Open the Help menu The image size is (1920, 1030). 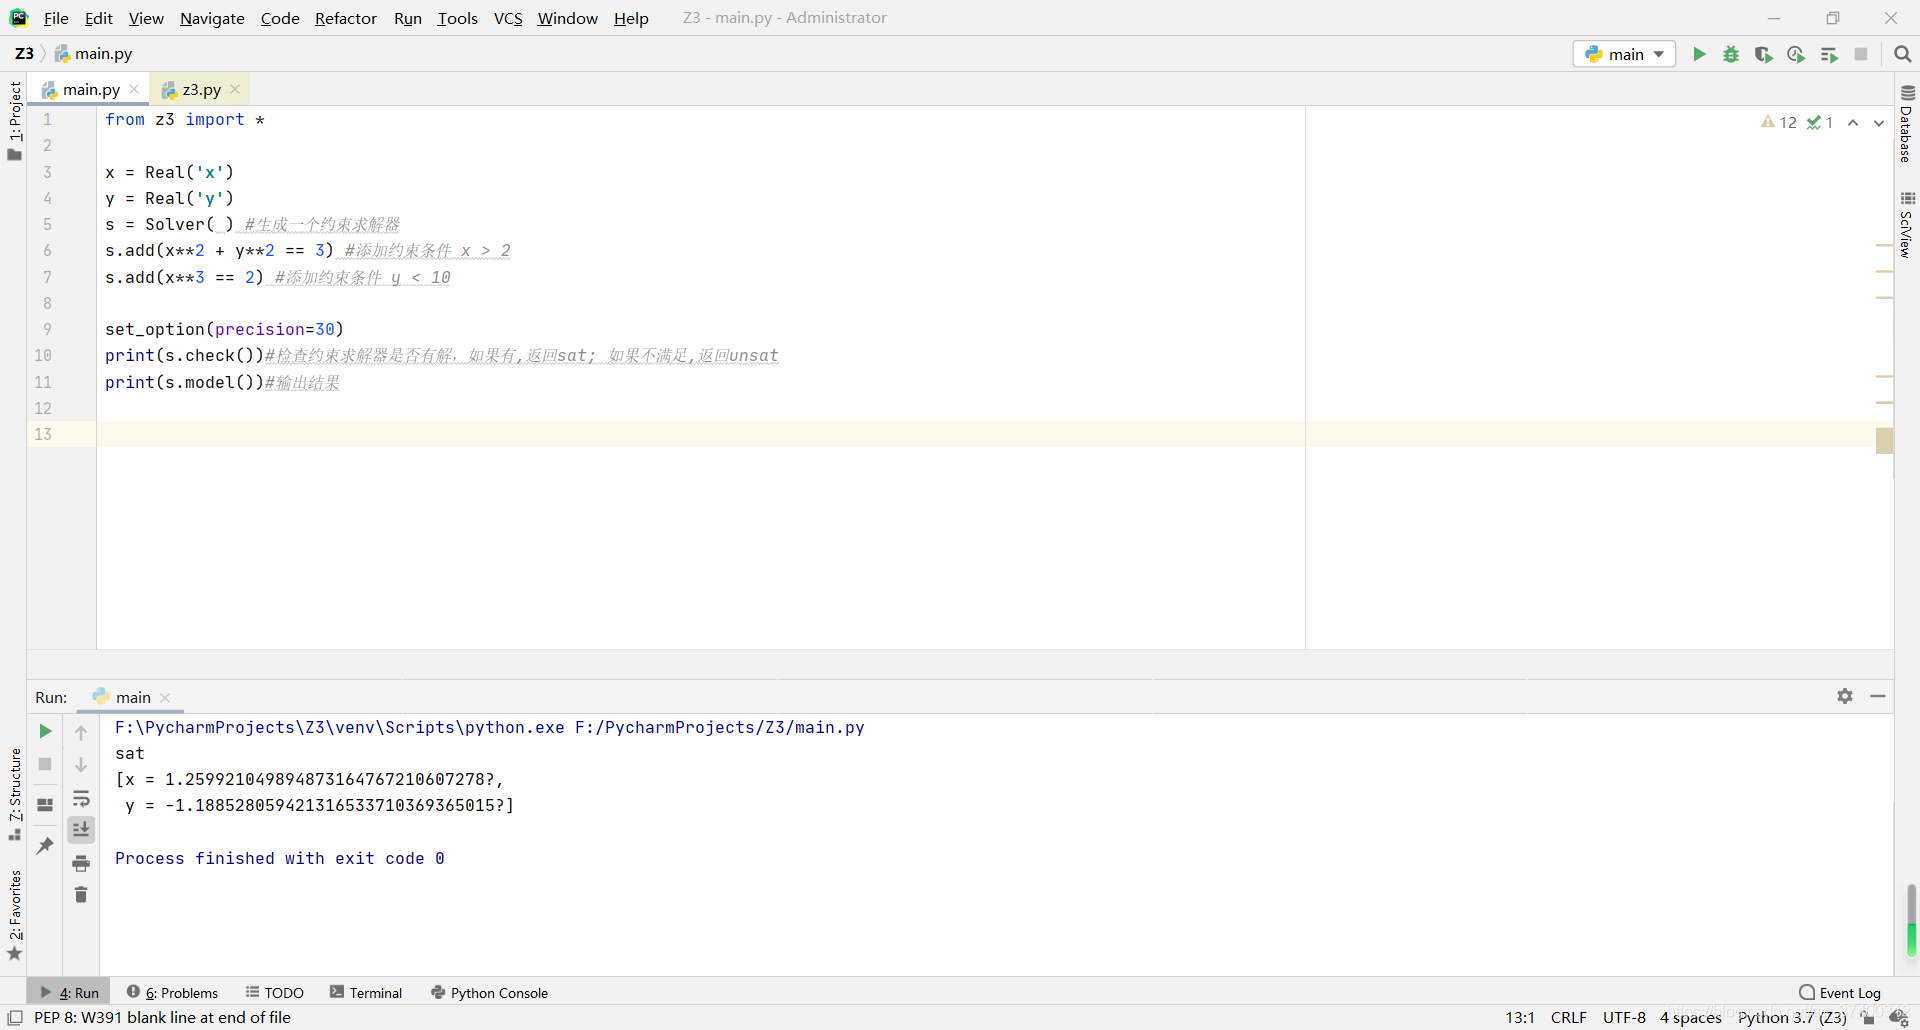631,18
